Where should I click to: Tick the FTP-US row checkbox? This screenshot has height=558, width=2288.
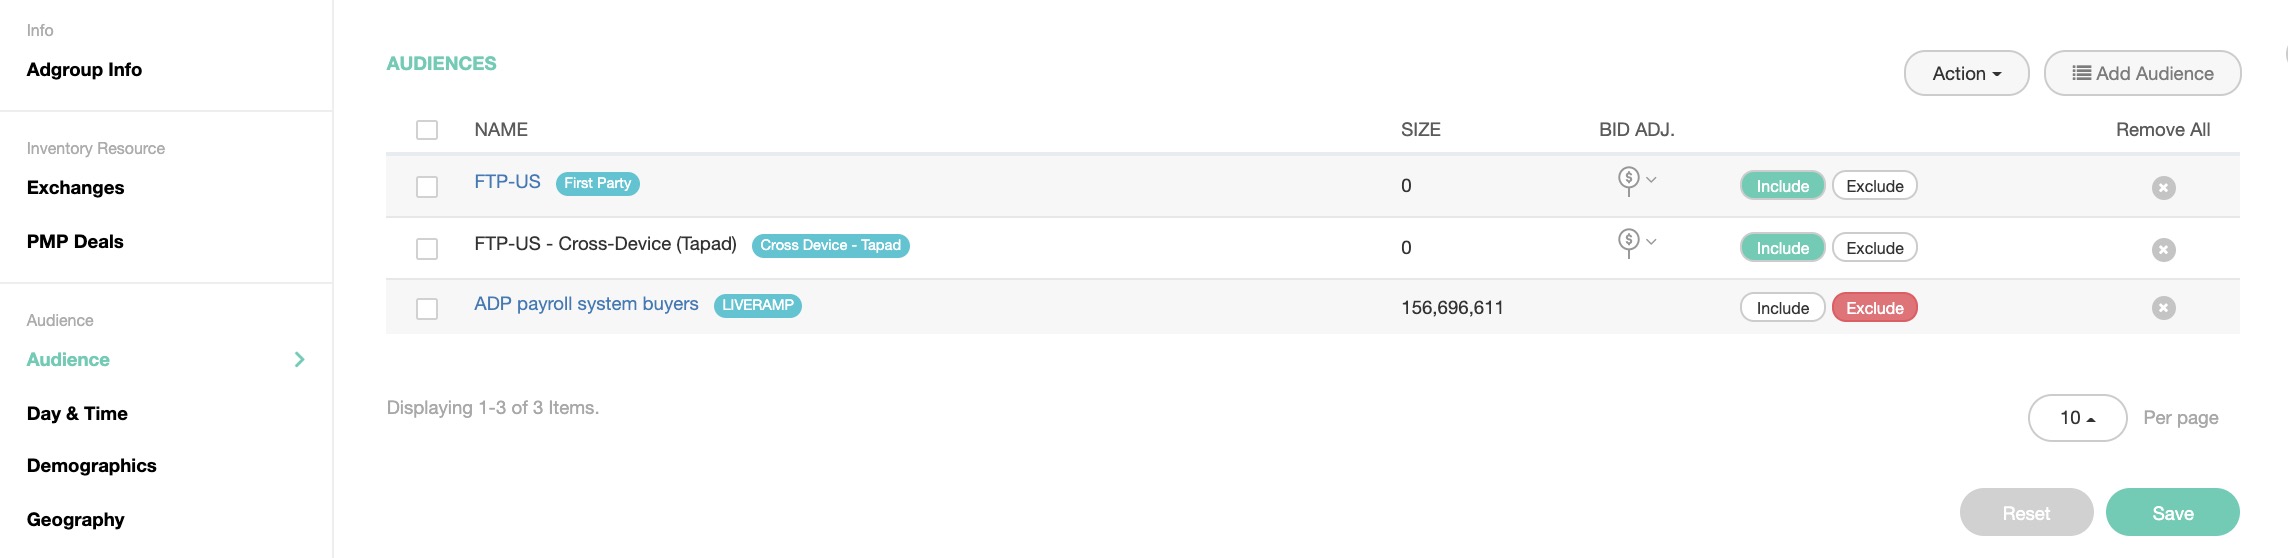pos(427,187)
